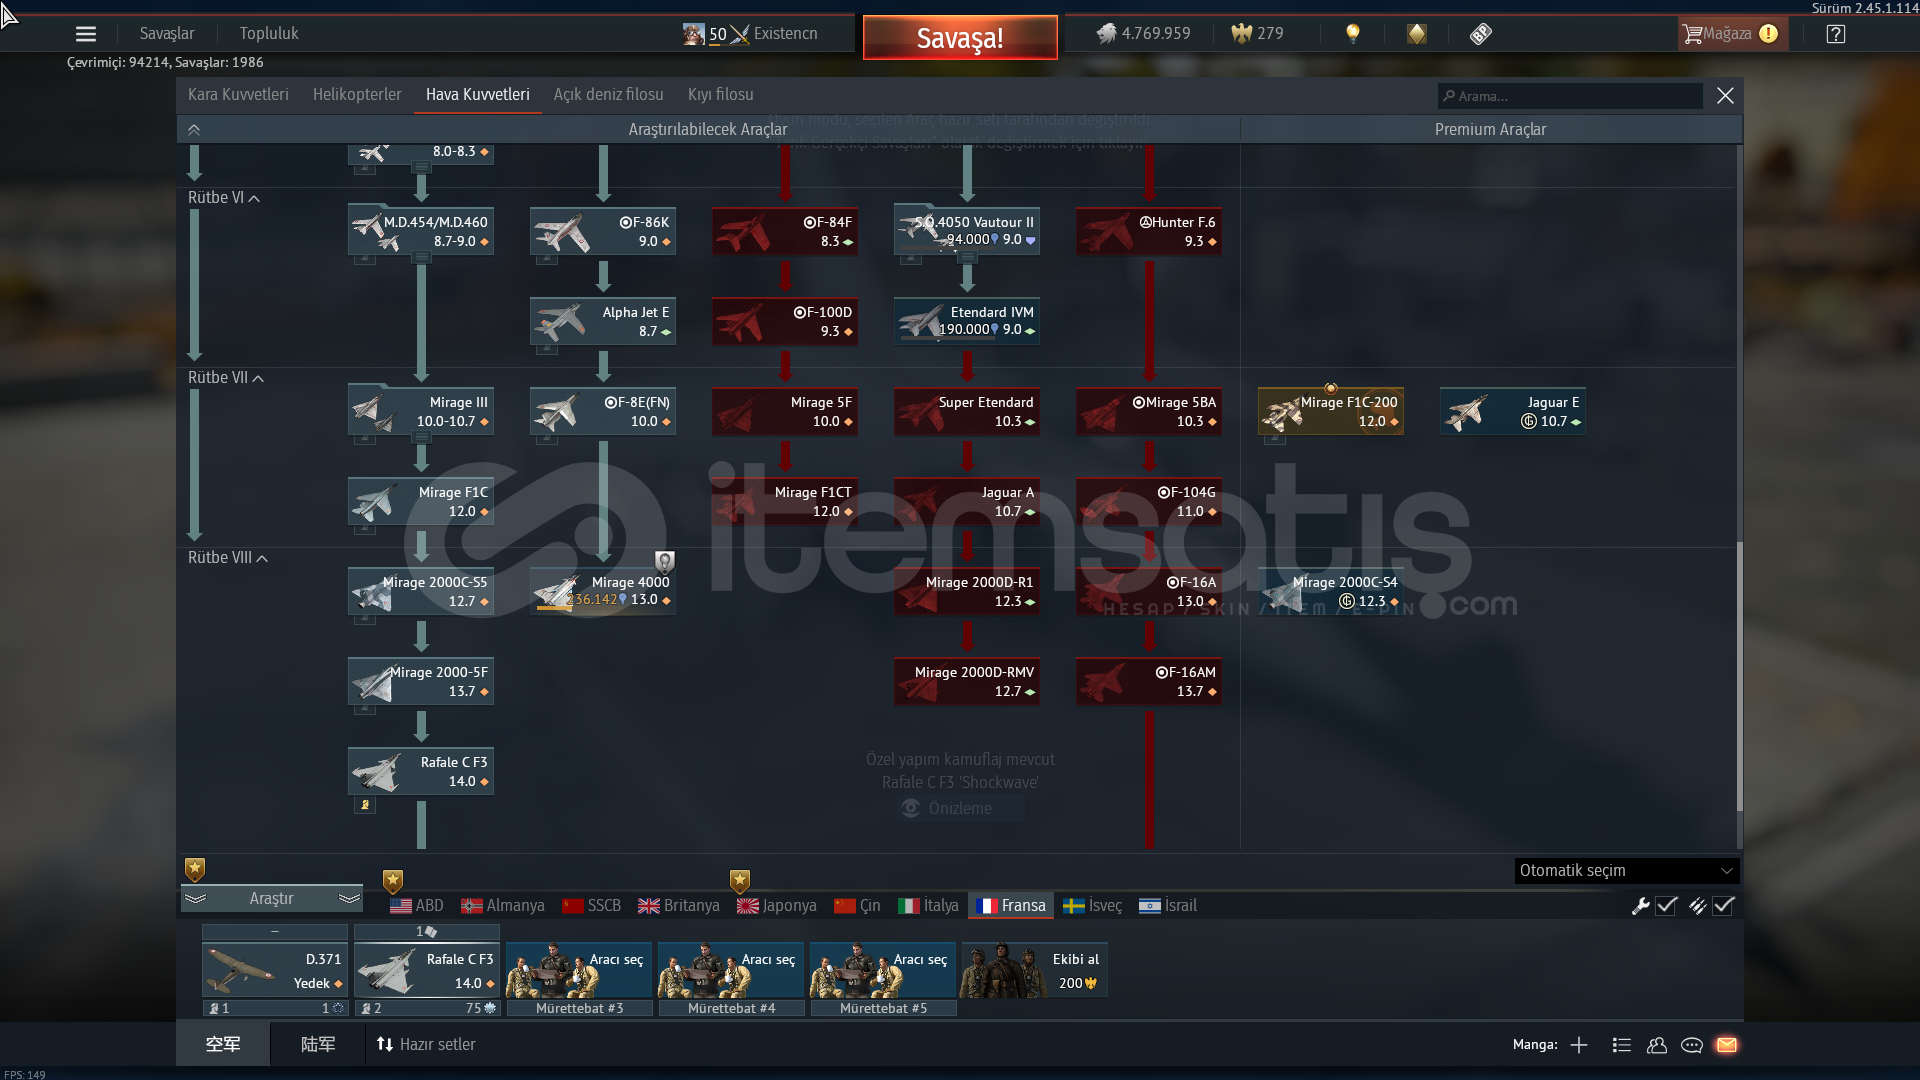Open the chat bubble icon
Image resolution: width=1920 pixels, height=1080 pixels.
point(1692,1045)
